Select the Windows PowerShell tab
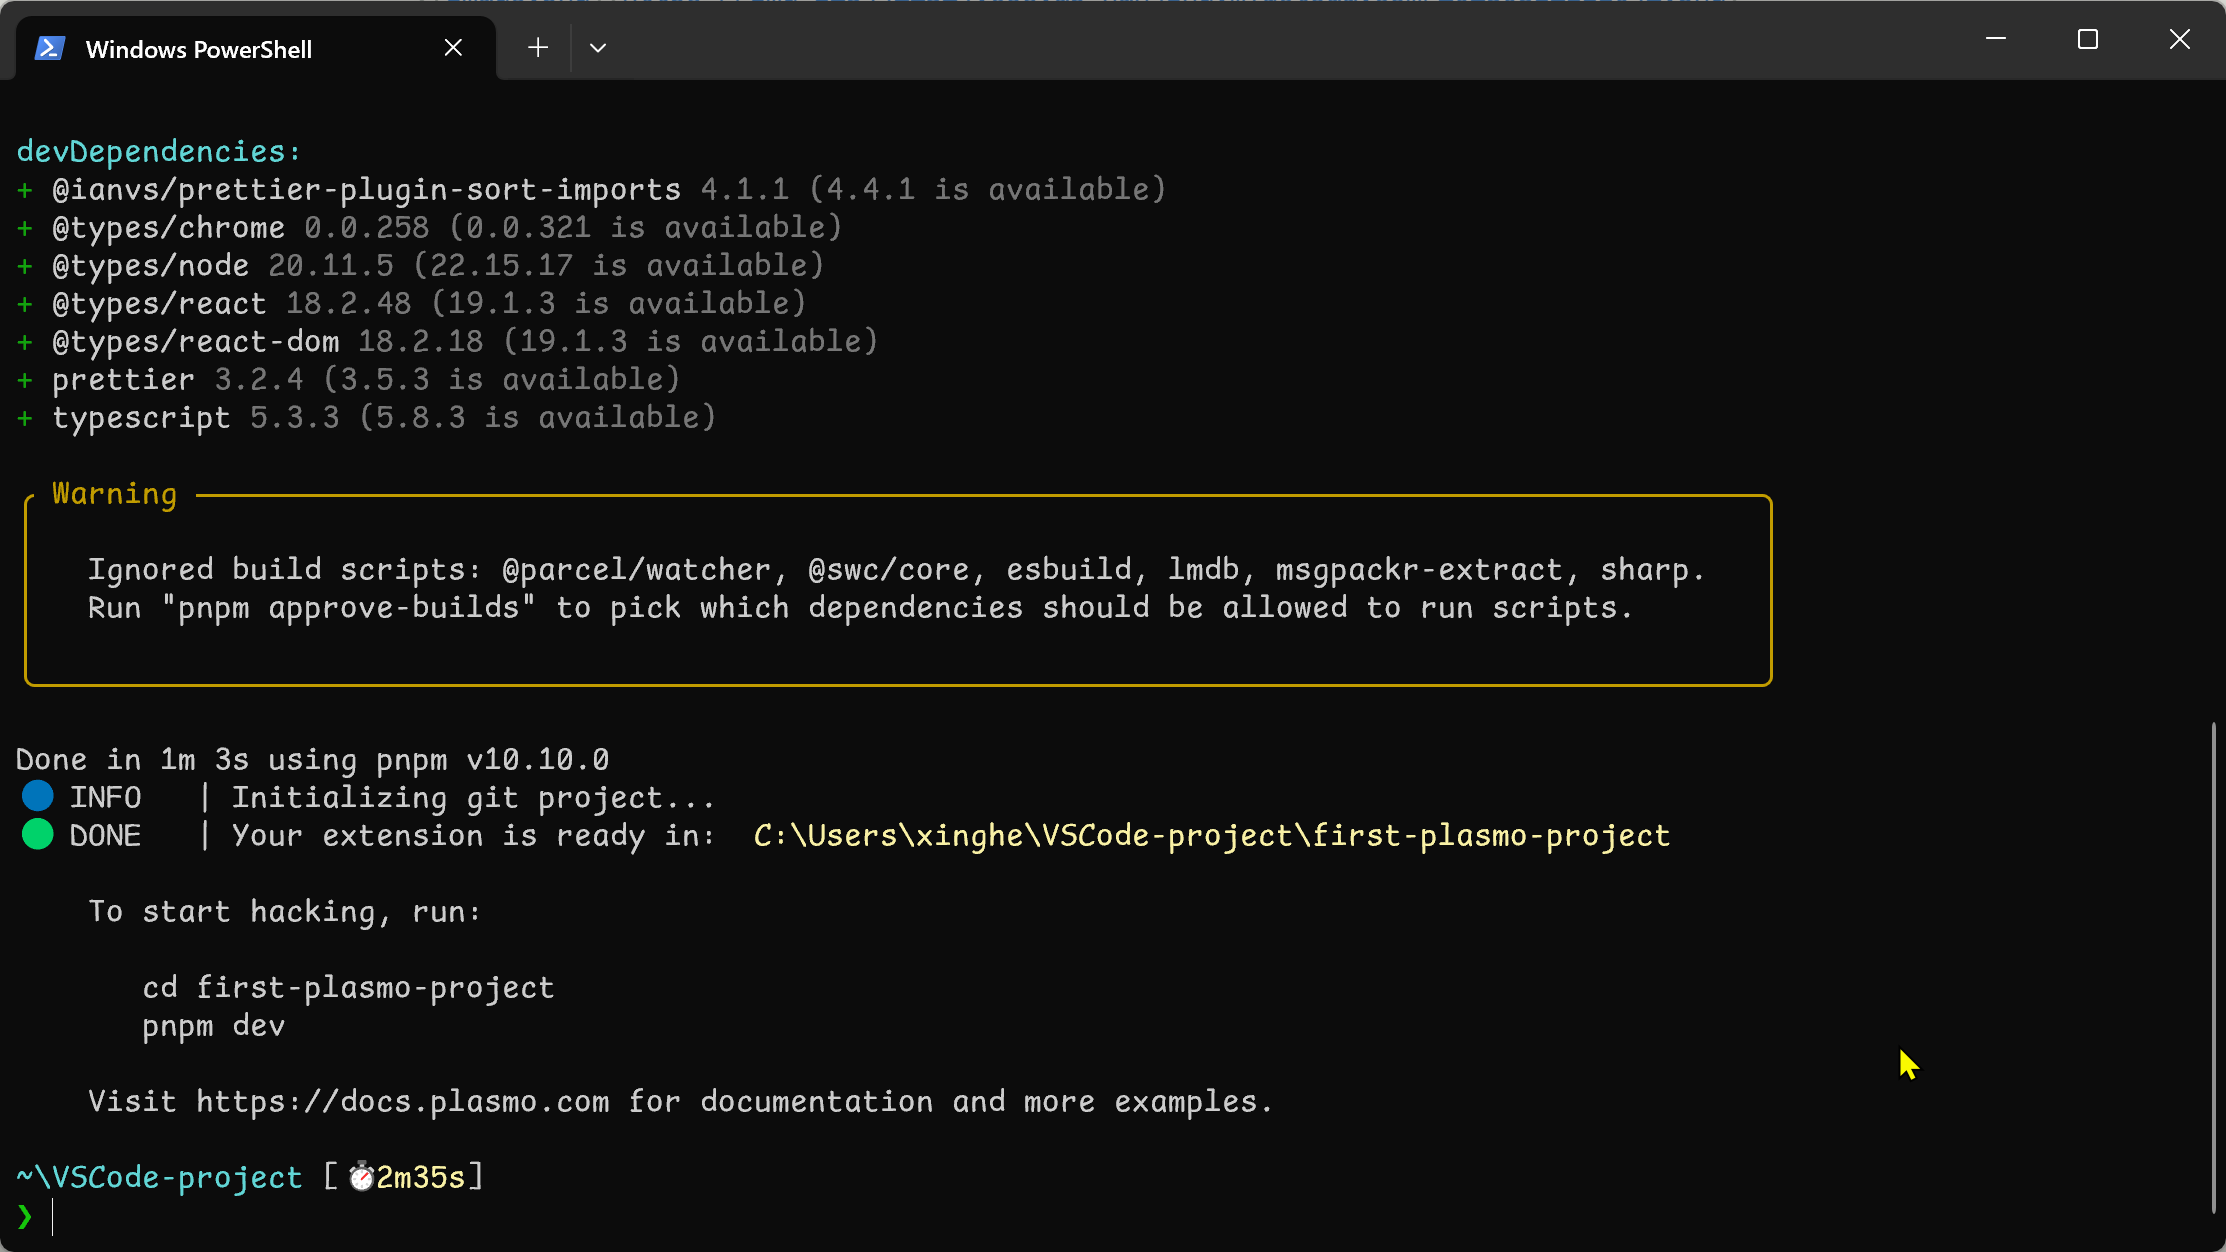 pyautogui.click(x=256, y=48)
